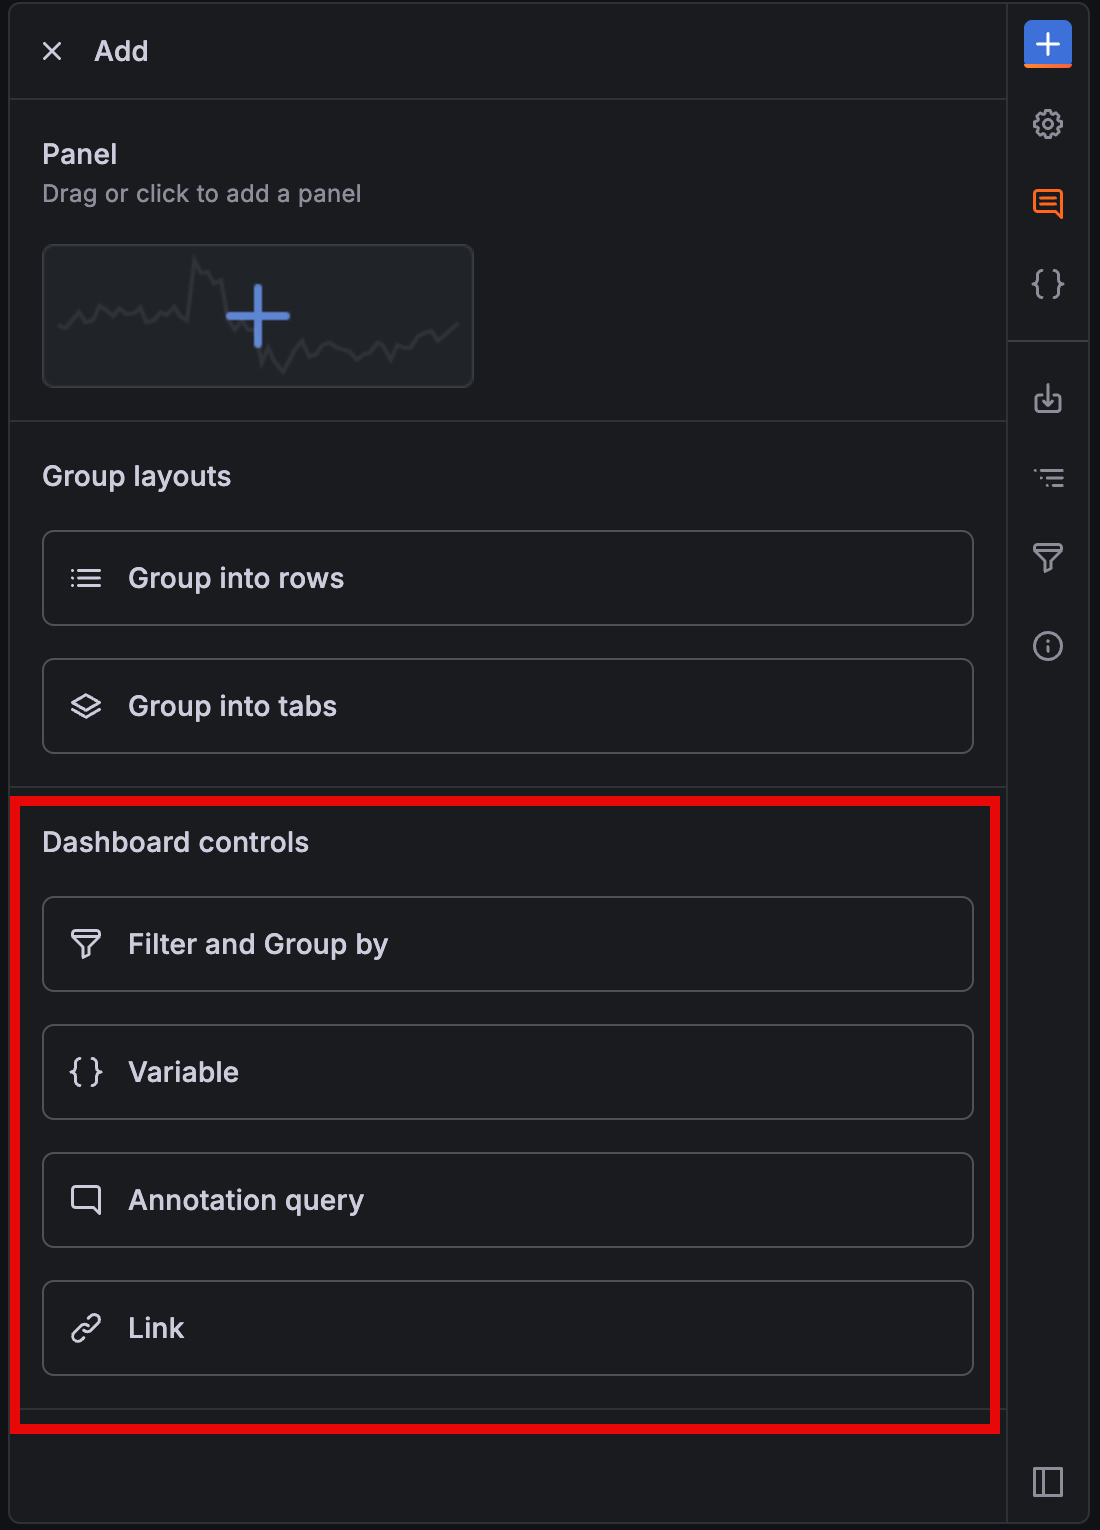The height and width of the screenshot is (1530, 1100).
Task: Click the chain icon beside Link
Action: [86, 1327]
